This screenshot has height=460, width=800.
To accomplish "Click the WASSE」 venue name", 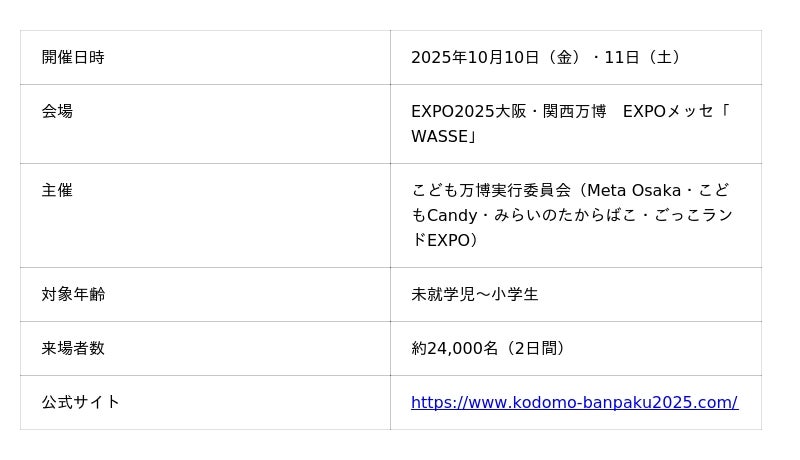I will tap(444, 137).
